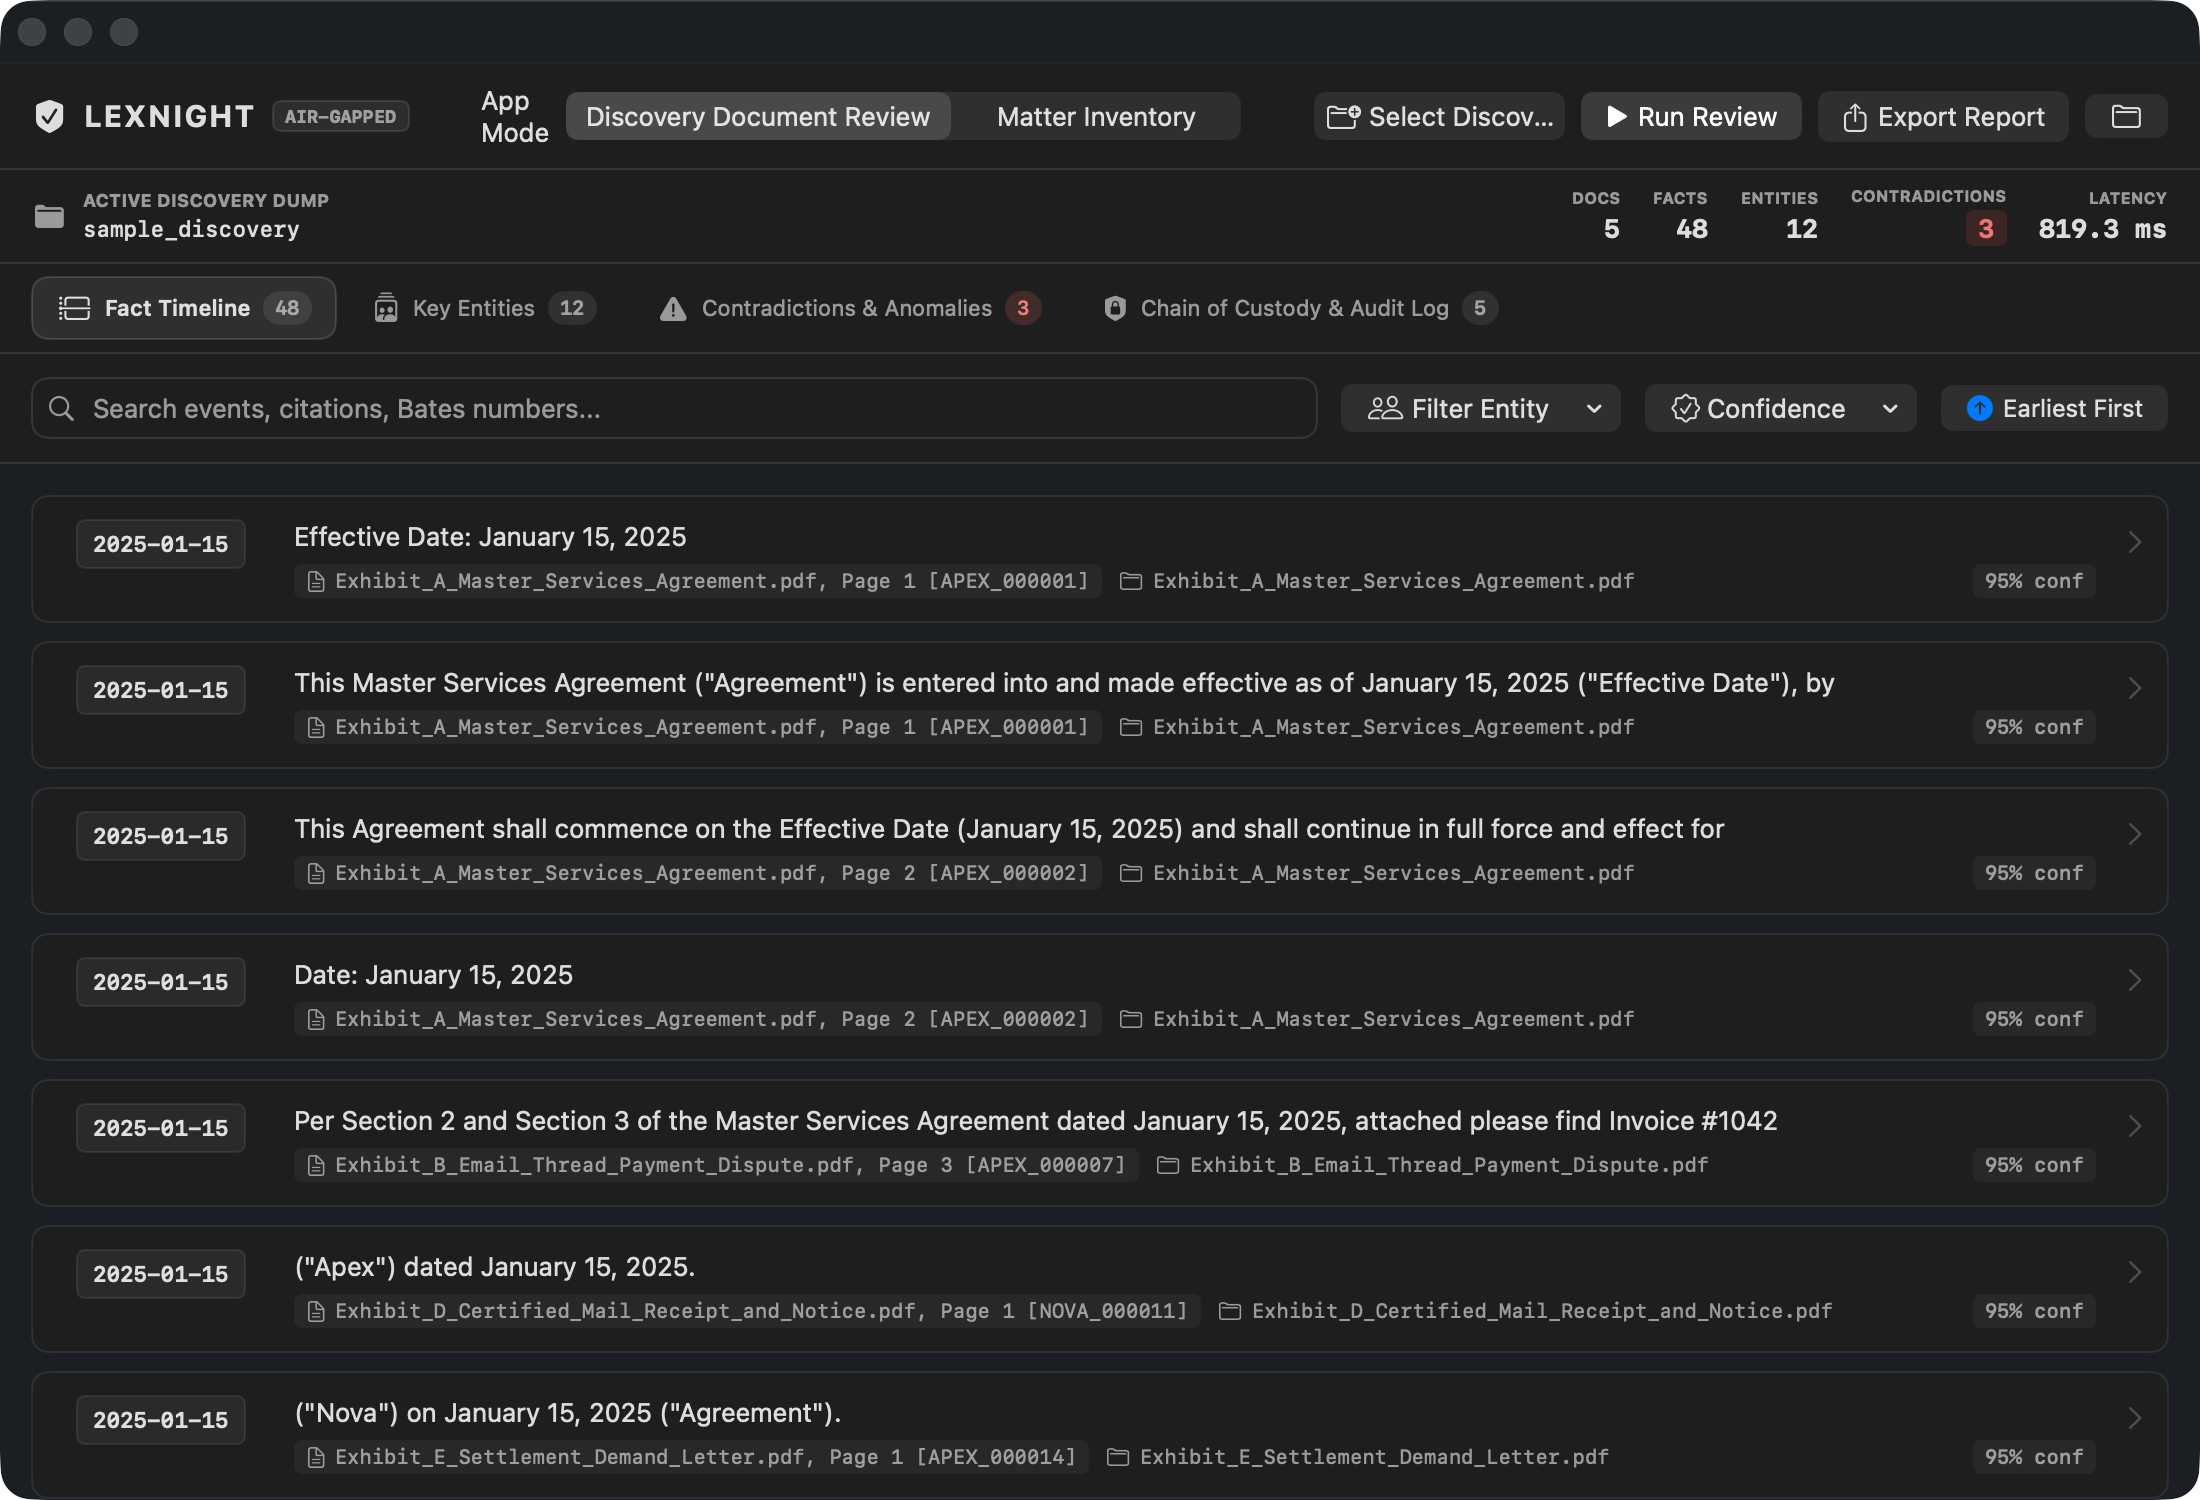Screen dimensions: 2200x1500
Task: Open the Fact Timeline tab
Action: [x=184, y=308]
